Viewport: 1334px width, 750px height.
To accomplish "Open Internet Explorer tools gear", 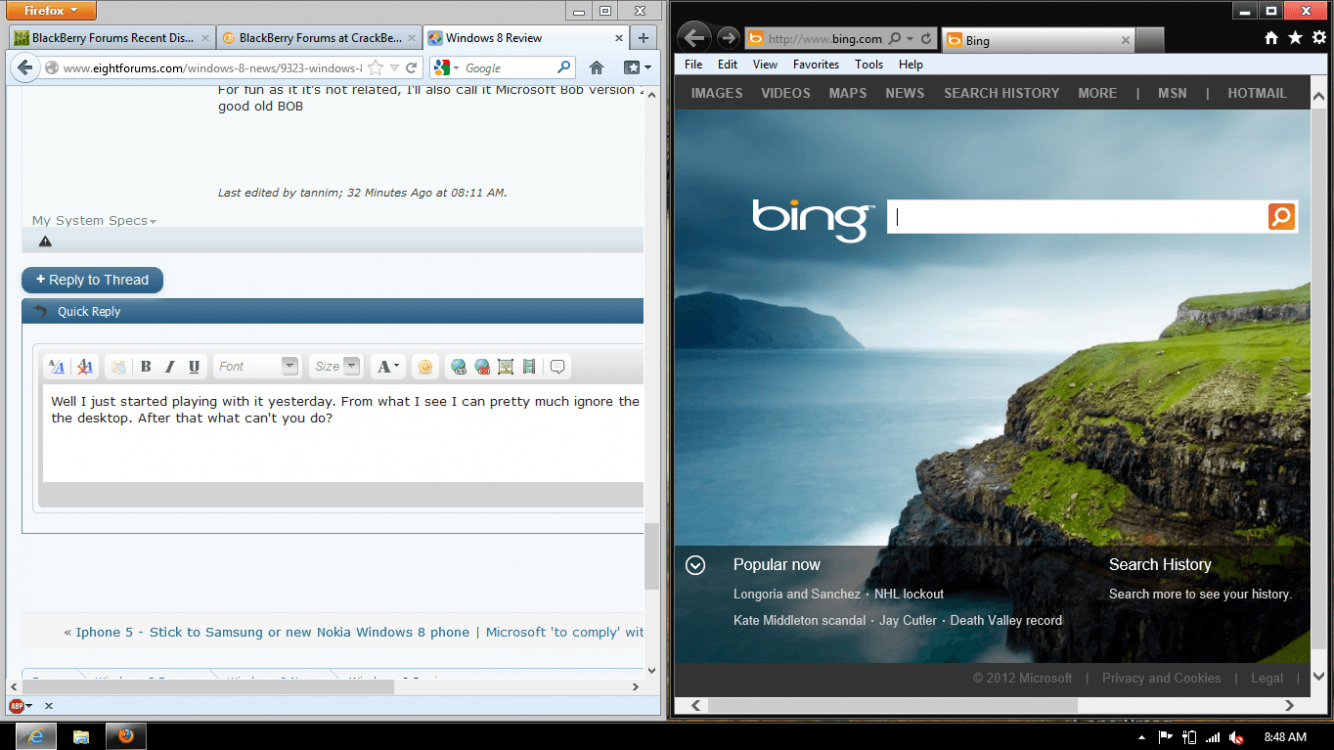I will pyautogui.click(x=1319, y=38).
